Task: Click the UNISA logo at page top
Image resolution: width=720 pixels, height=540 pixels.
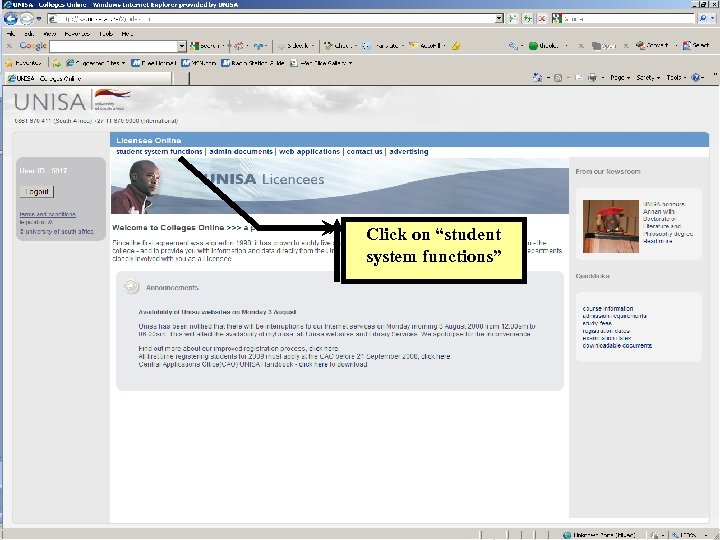Action: [72, 100]
